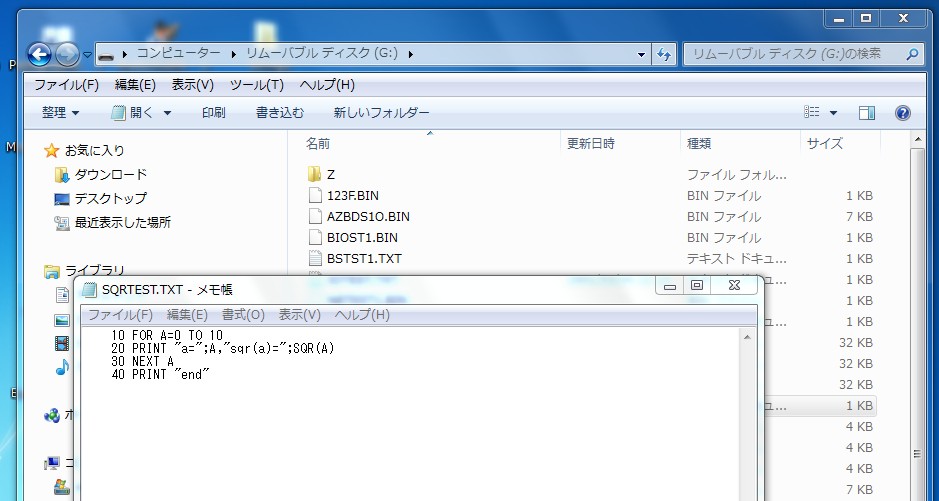Select ダウンロード in the favorites list
This screenshot has width=939, height=501.
110,174
